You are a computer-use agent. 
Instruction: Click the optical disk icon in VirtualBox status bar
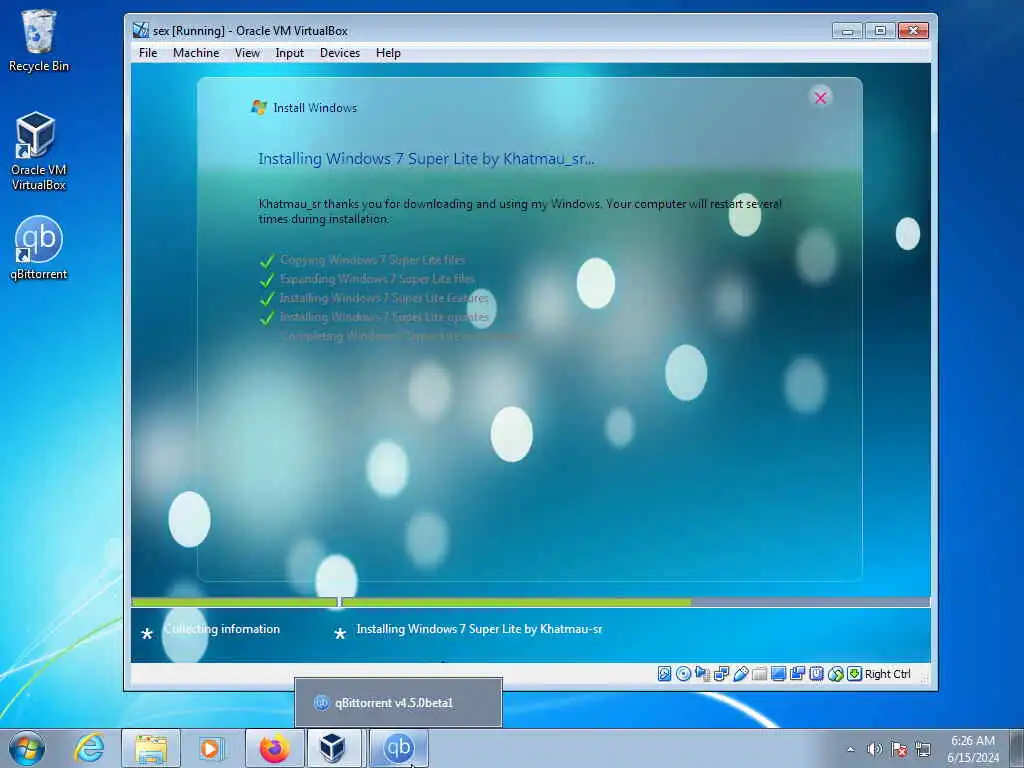pyautogui.click(x=683, y=674)
